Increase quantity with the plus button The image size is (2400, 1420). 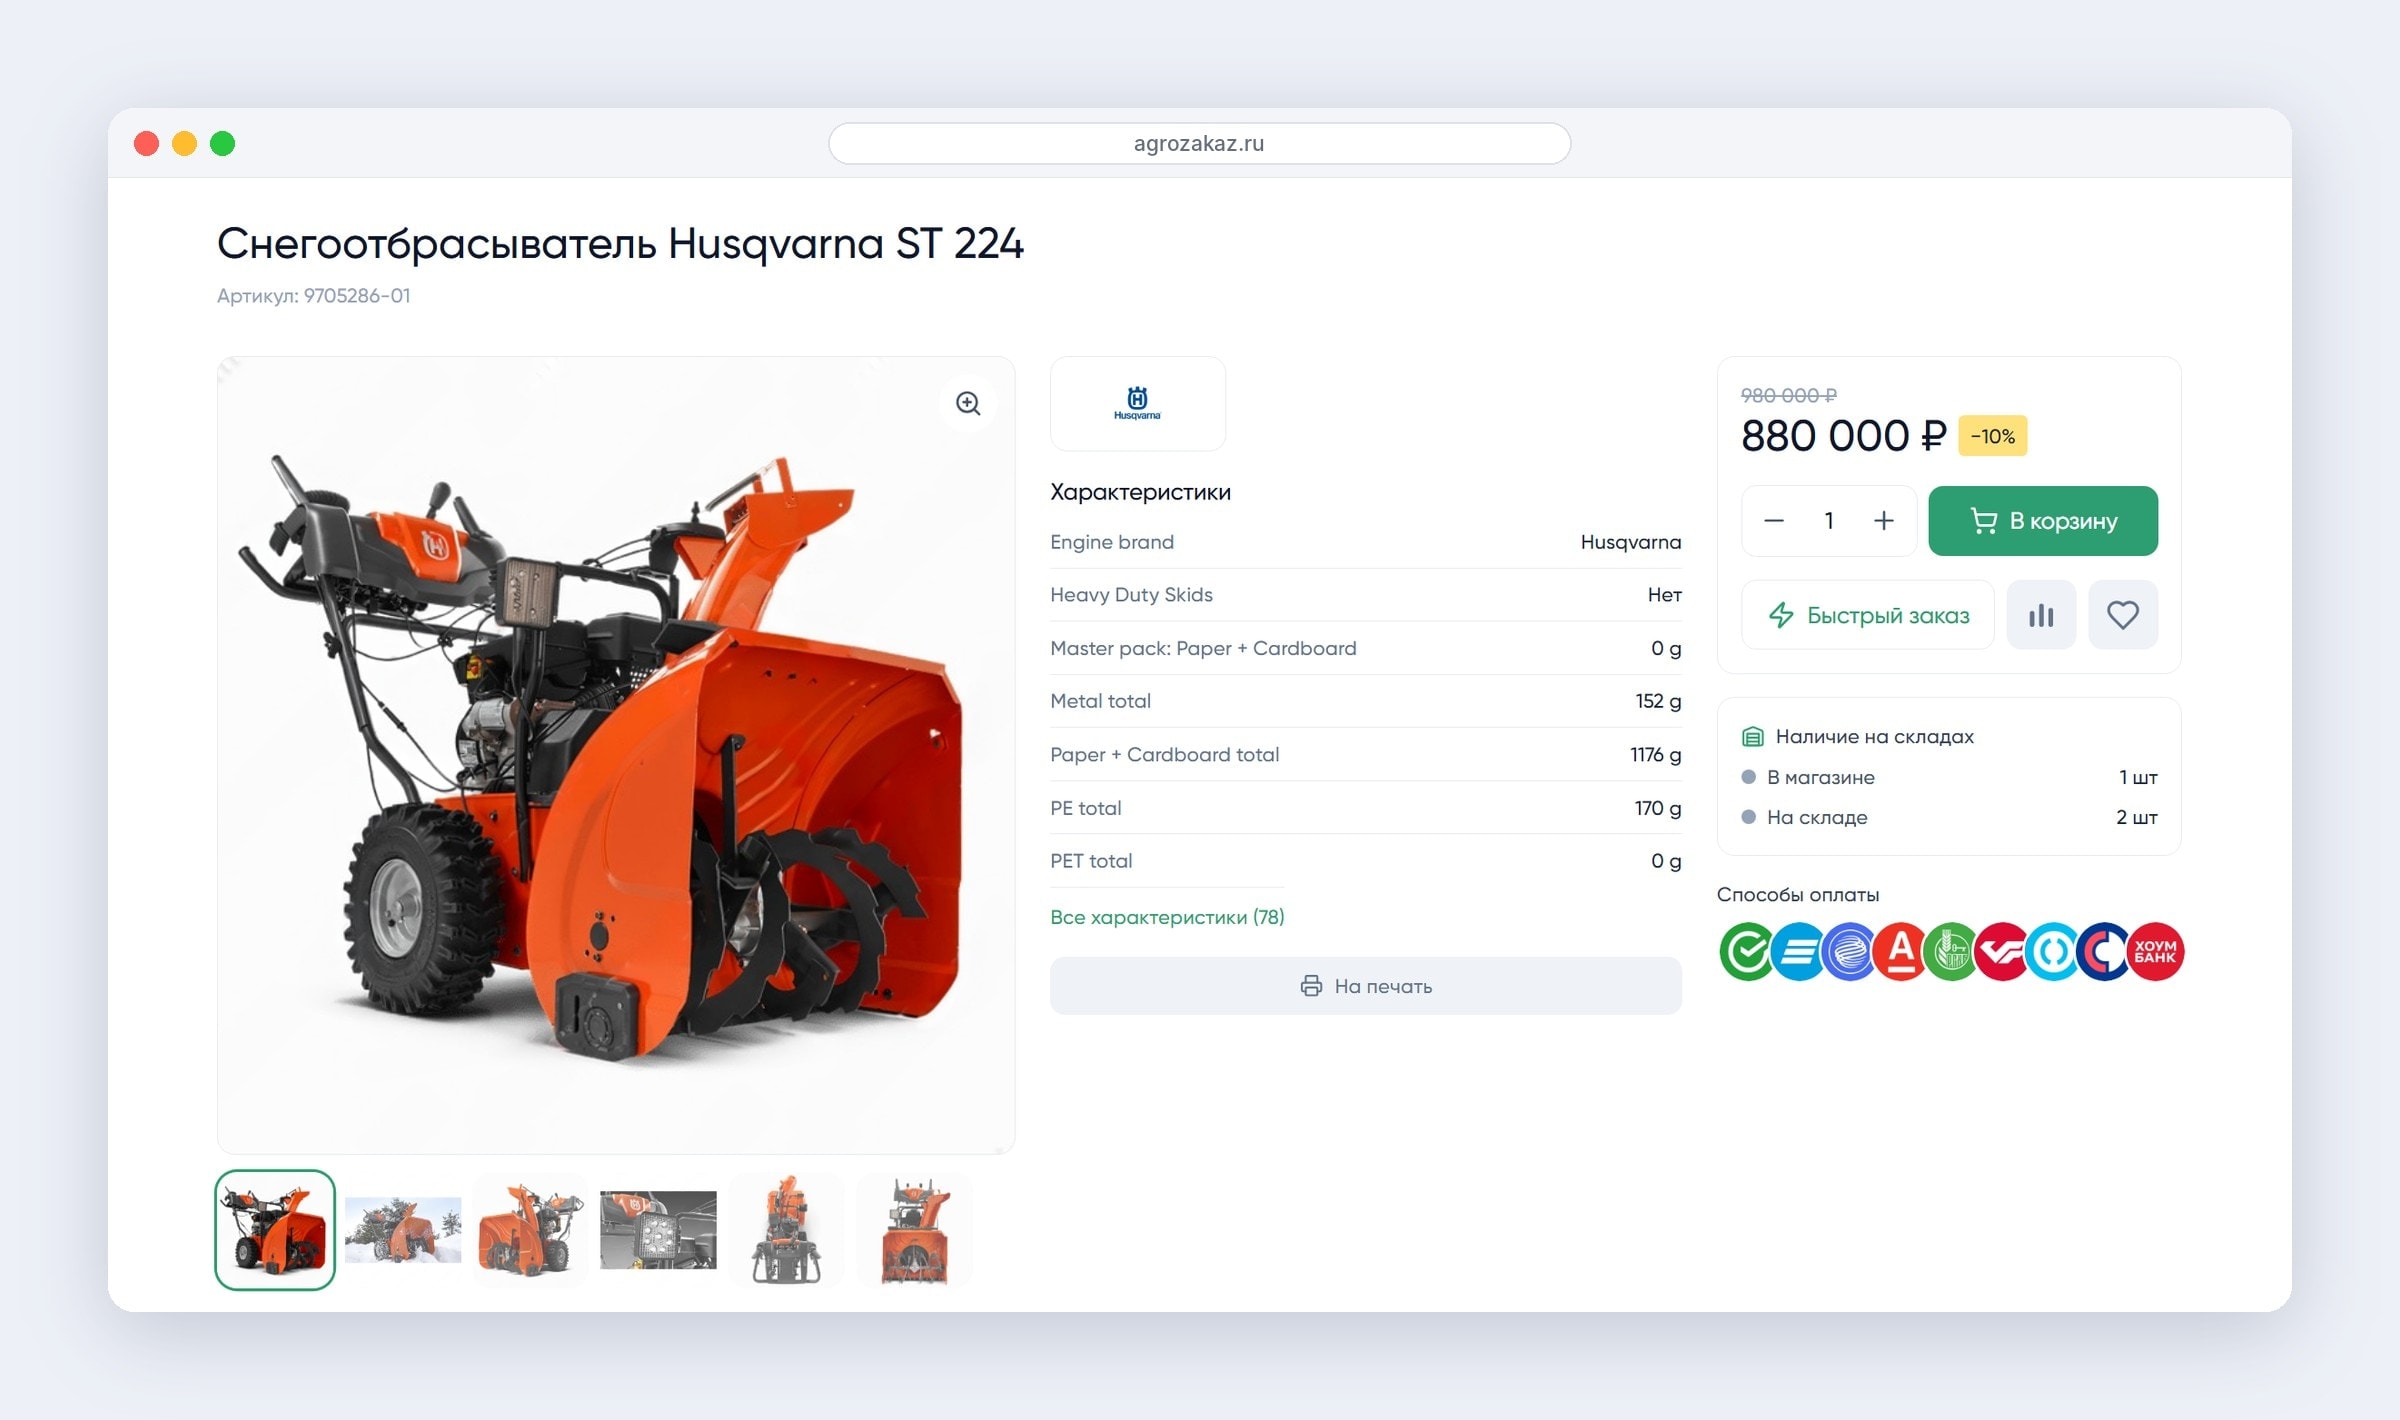coord(1884,521)
